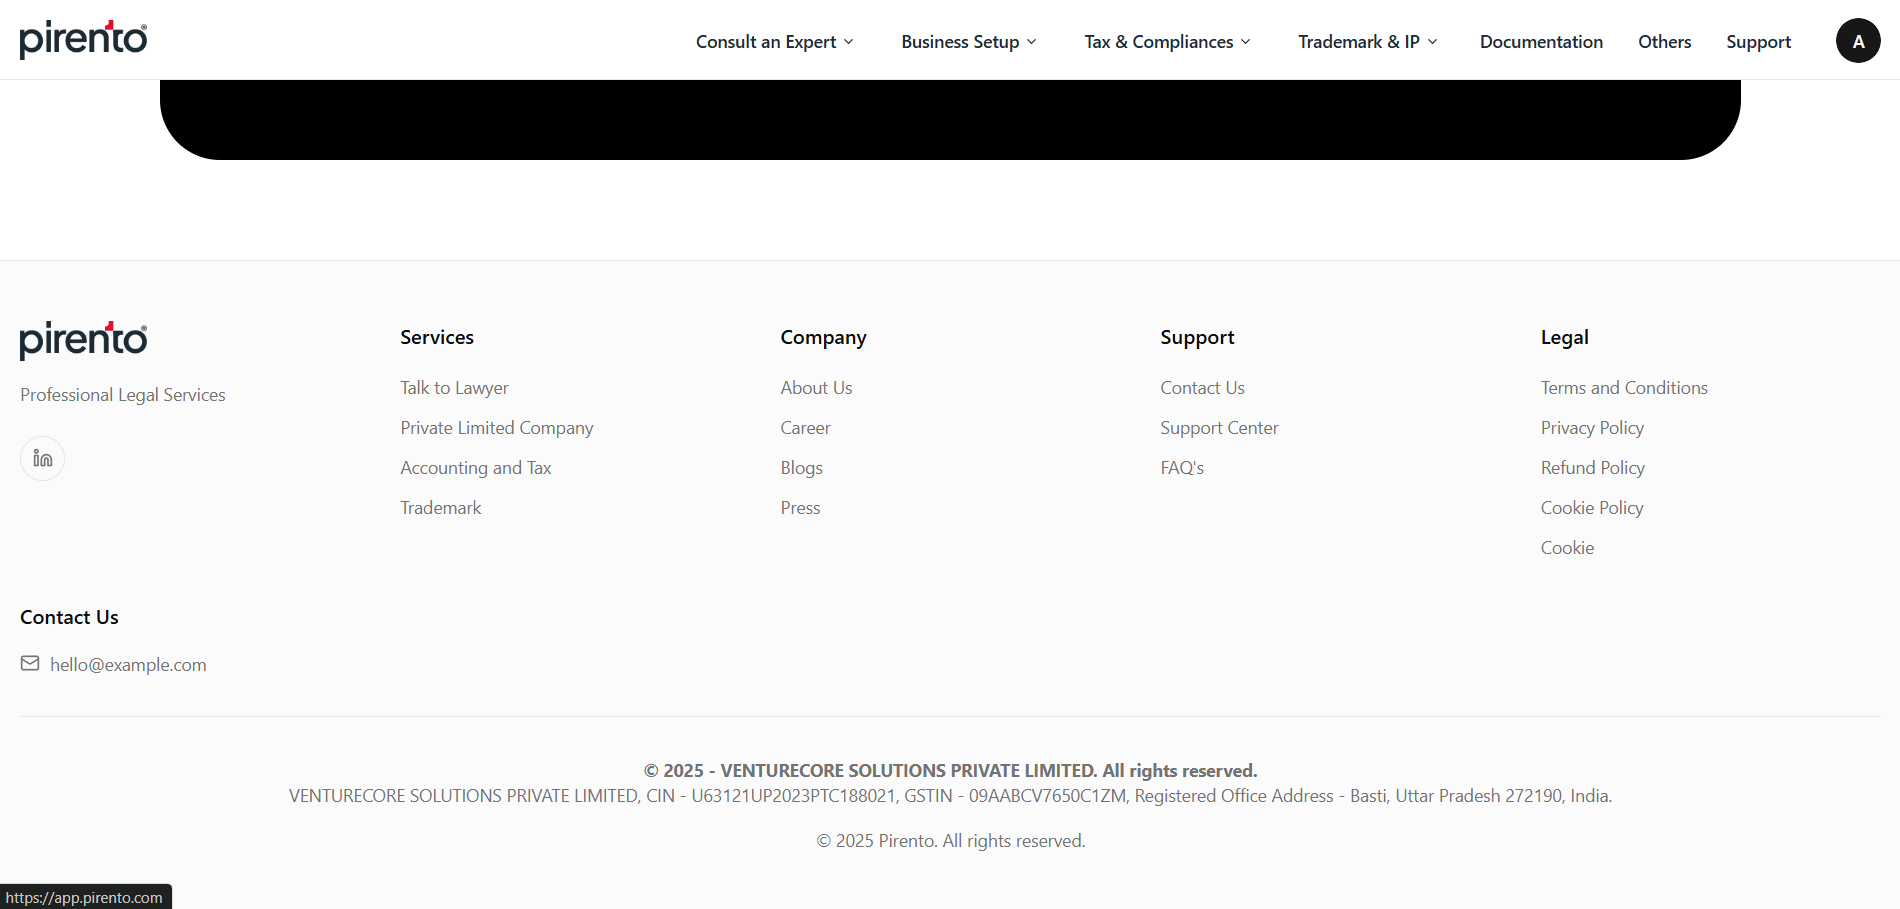Open the Support Center link
The height and width of the screenshot is (909, 1900).
click(1219, 428)
